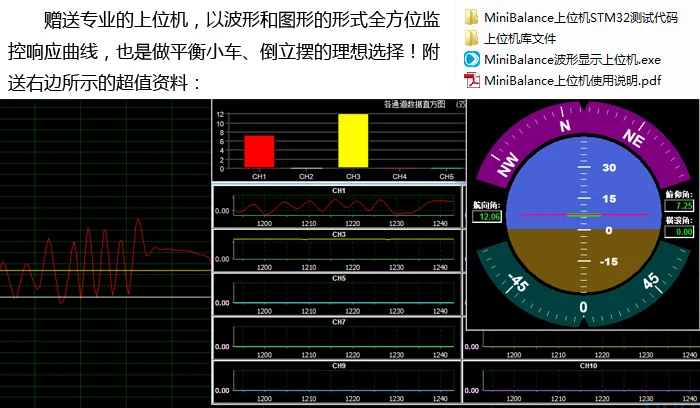Click the -45 mark on roll arc
This screenshot has width=700, height=408.
[x=518, y=283]
